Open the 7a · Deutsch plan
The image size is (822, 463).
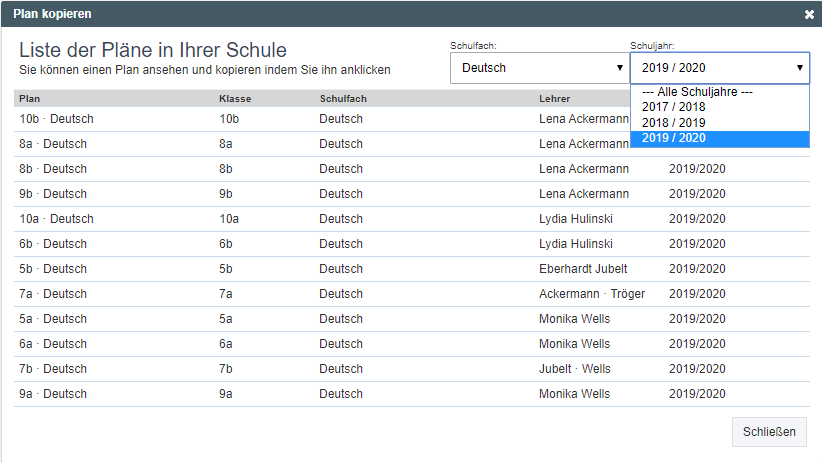click(53, 294)
